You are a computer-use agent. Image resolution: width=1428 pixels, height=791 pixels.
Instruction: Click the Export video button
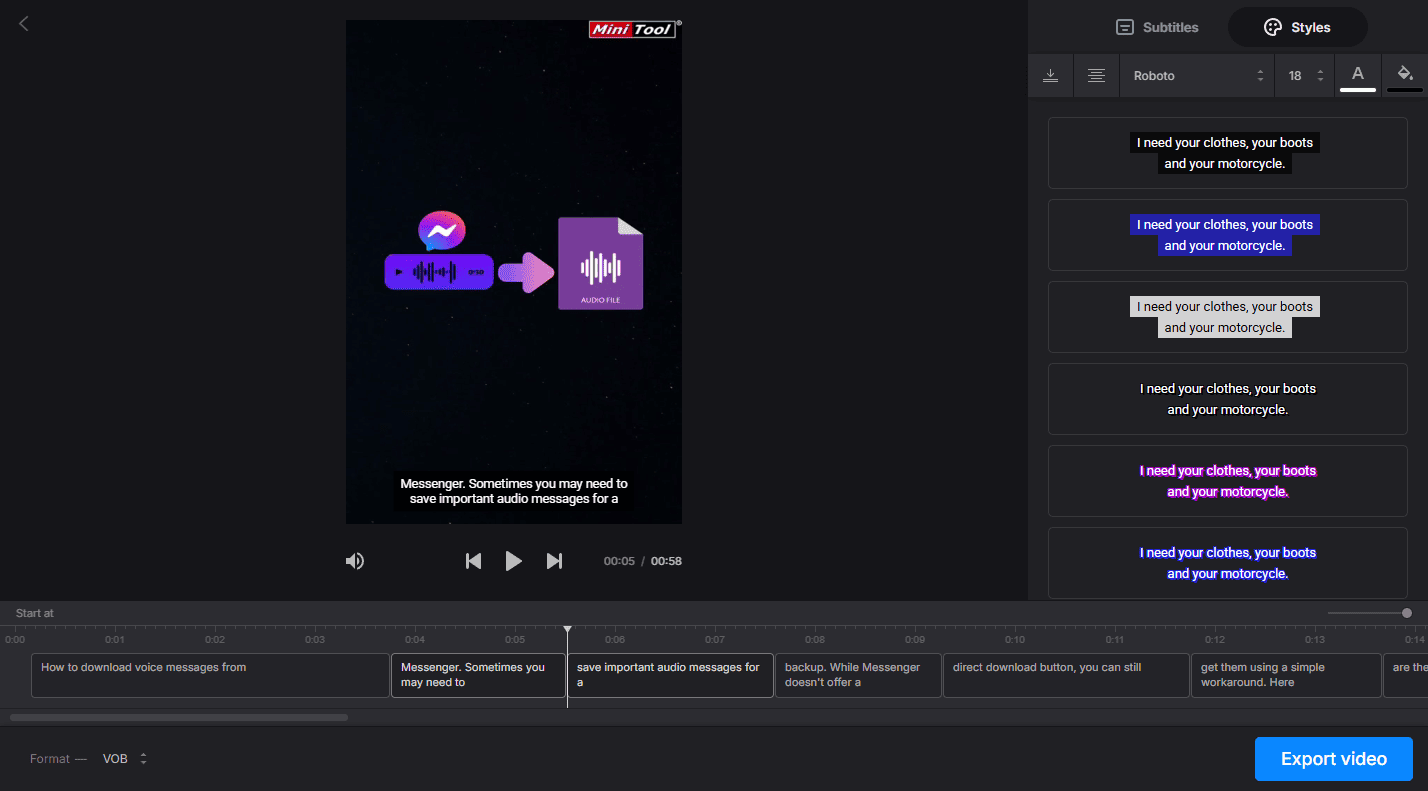tap(1333, 759)
